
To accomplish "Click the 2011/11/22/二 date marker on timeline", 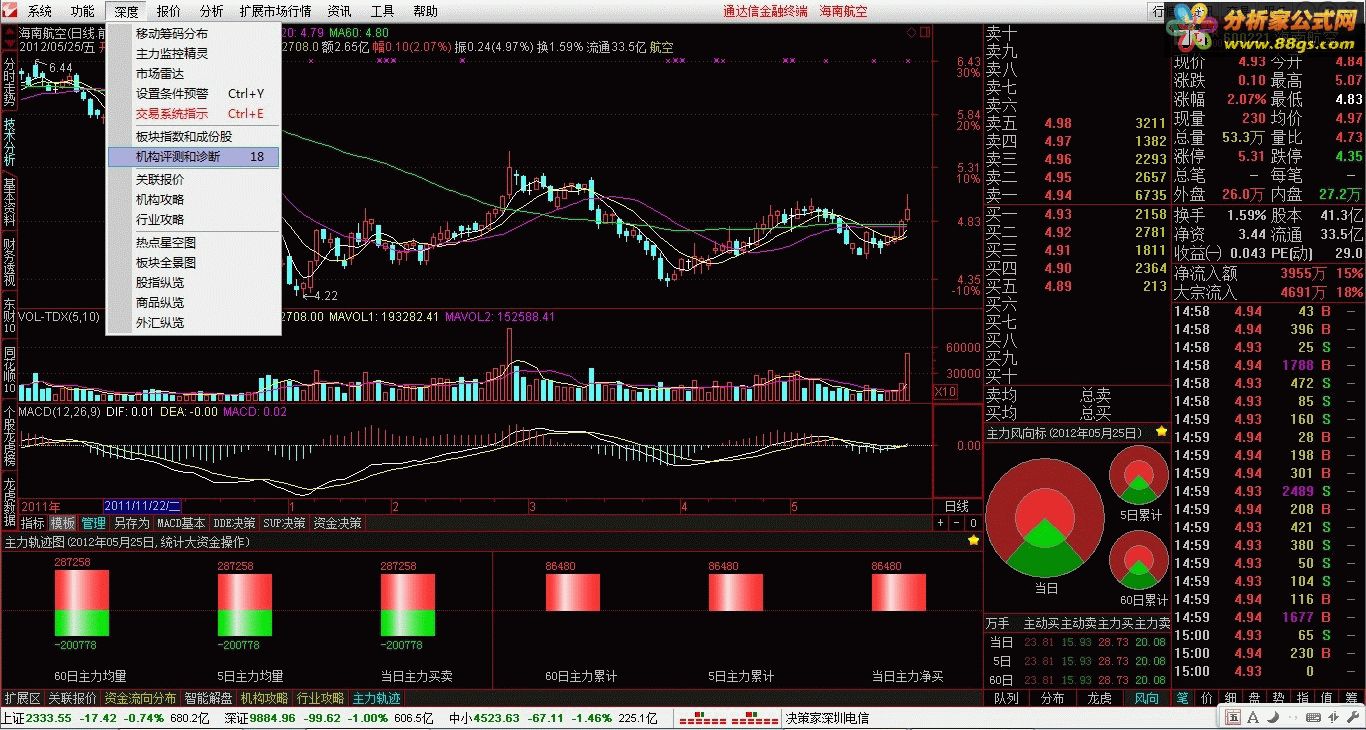I will click(x=142, y=506).
